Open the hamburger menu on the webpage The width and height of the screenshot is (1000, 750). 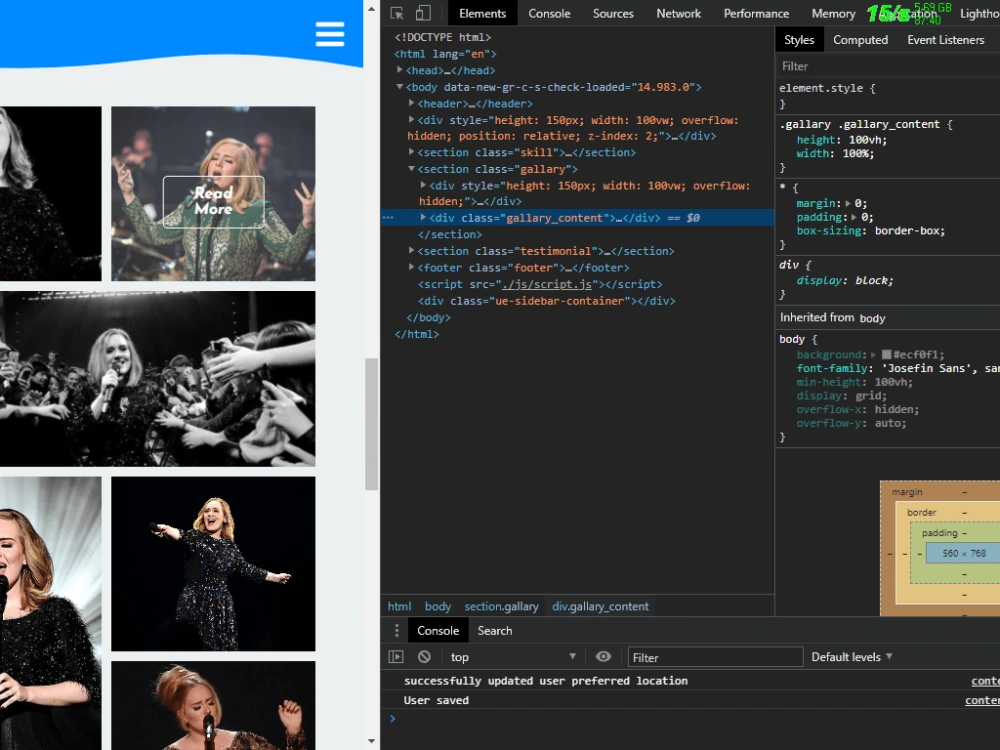coord(330,34)
